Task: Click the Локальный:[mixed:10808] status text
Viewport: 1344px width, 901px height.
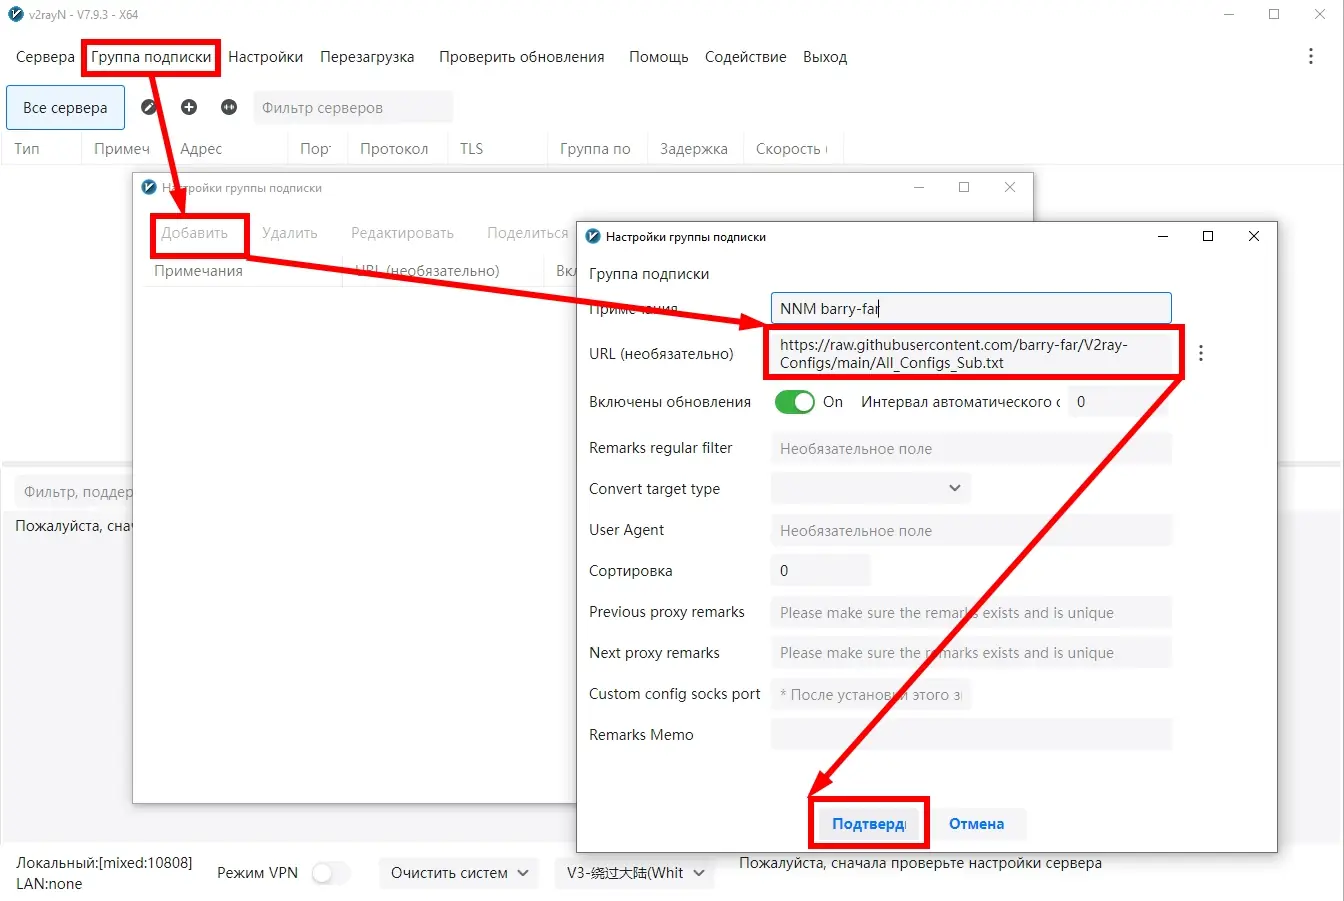Action: point(104,862)
